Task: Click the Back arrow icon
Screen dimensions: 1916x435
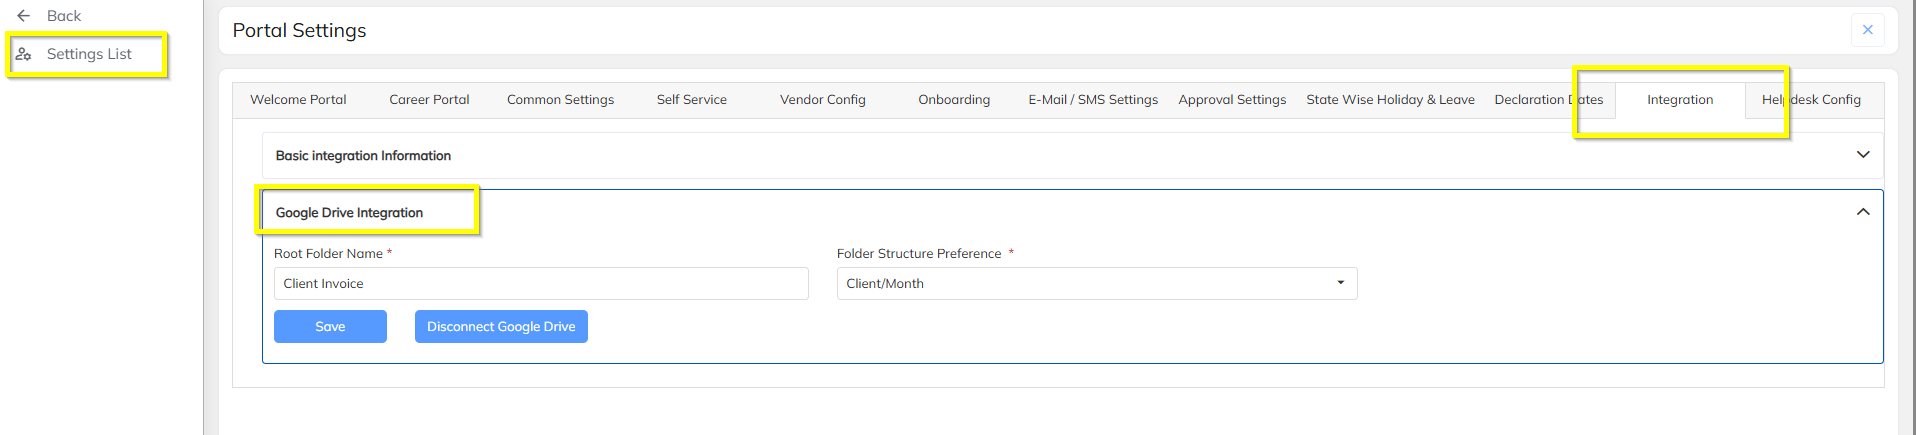Action: coord(24,16)
